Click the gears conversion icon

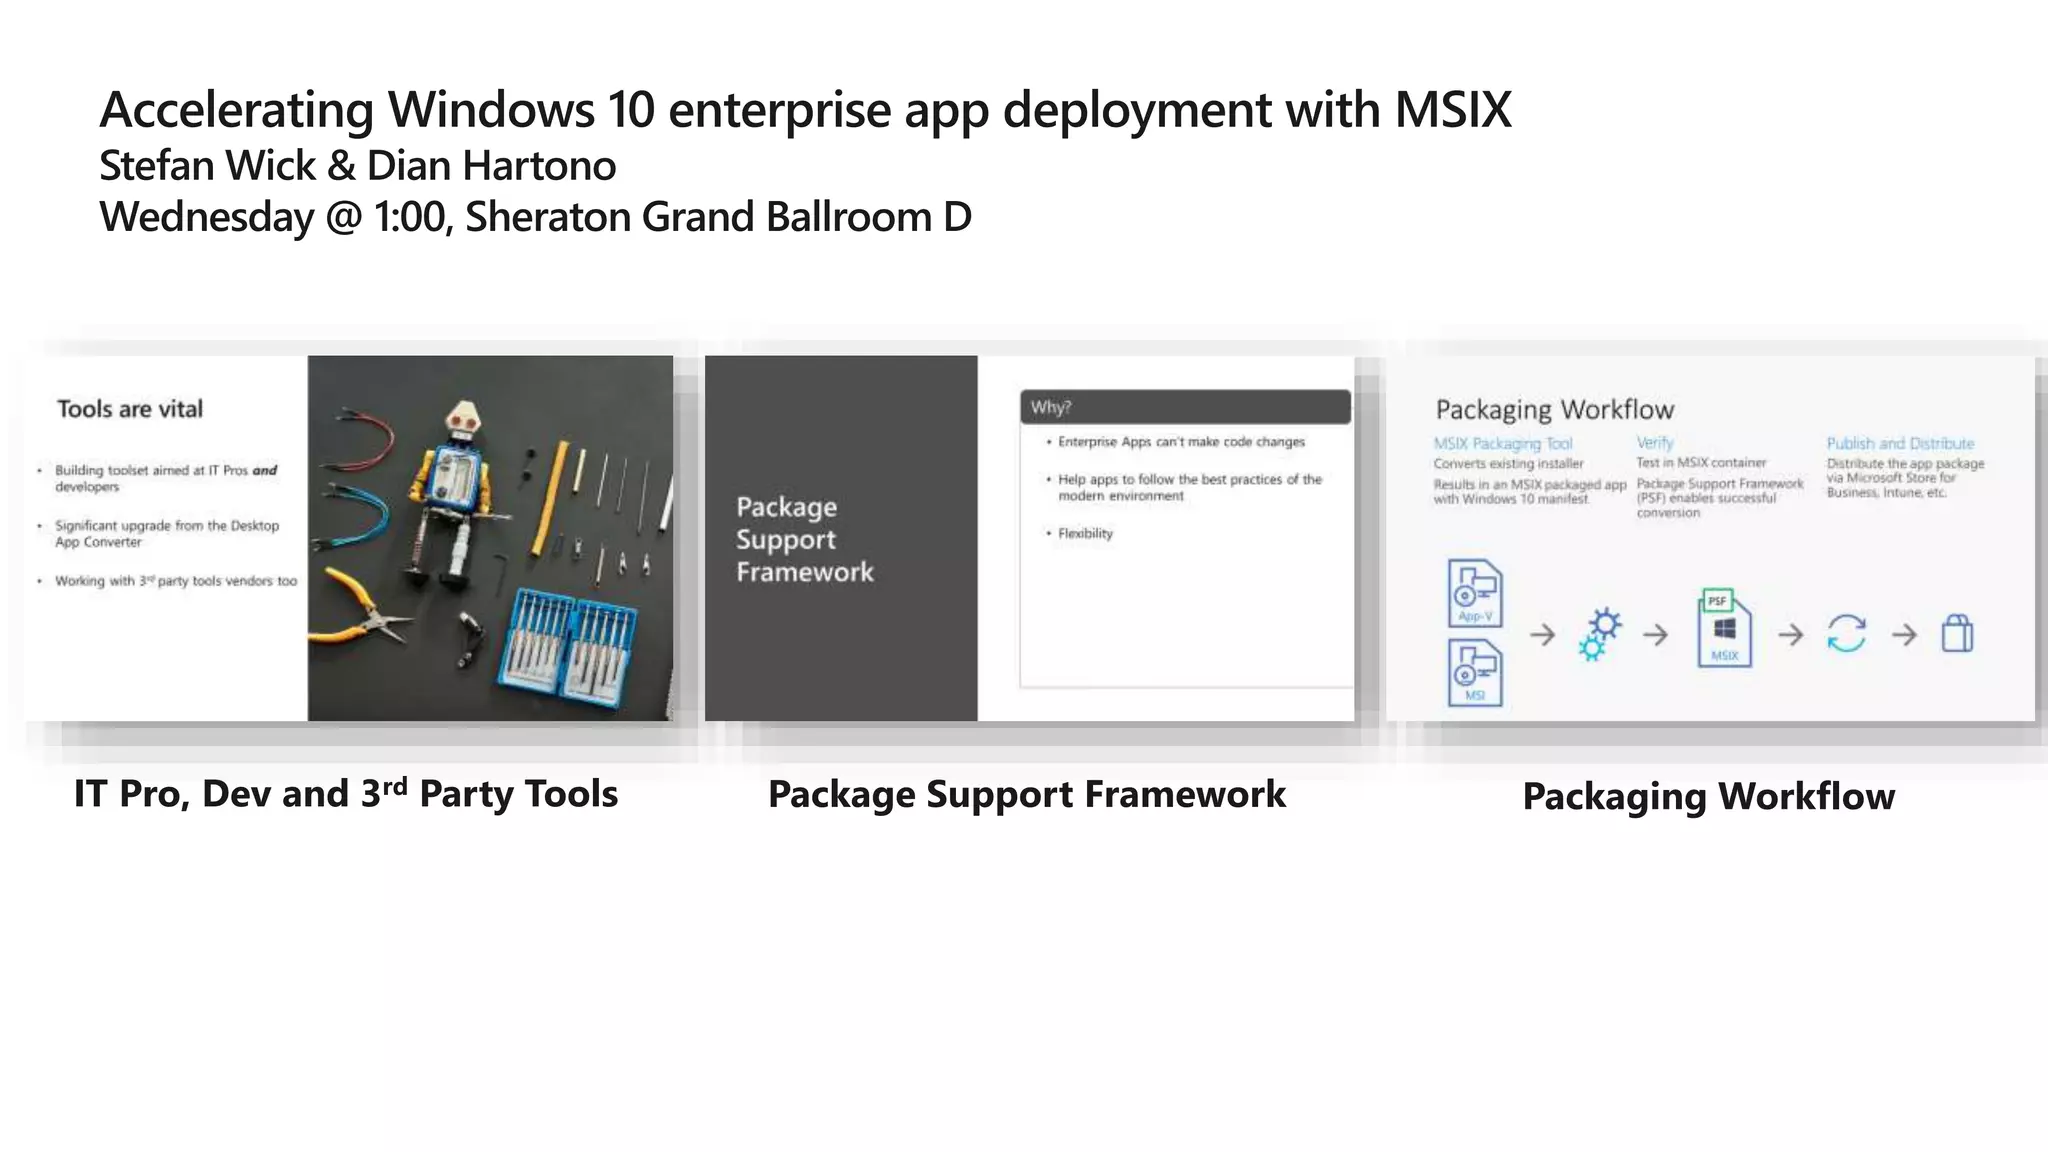click(x=1599, y=634)
